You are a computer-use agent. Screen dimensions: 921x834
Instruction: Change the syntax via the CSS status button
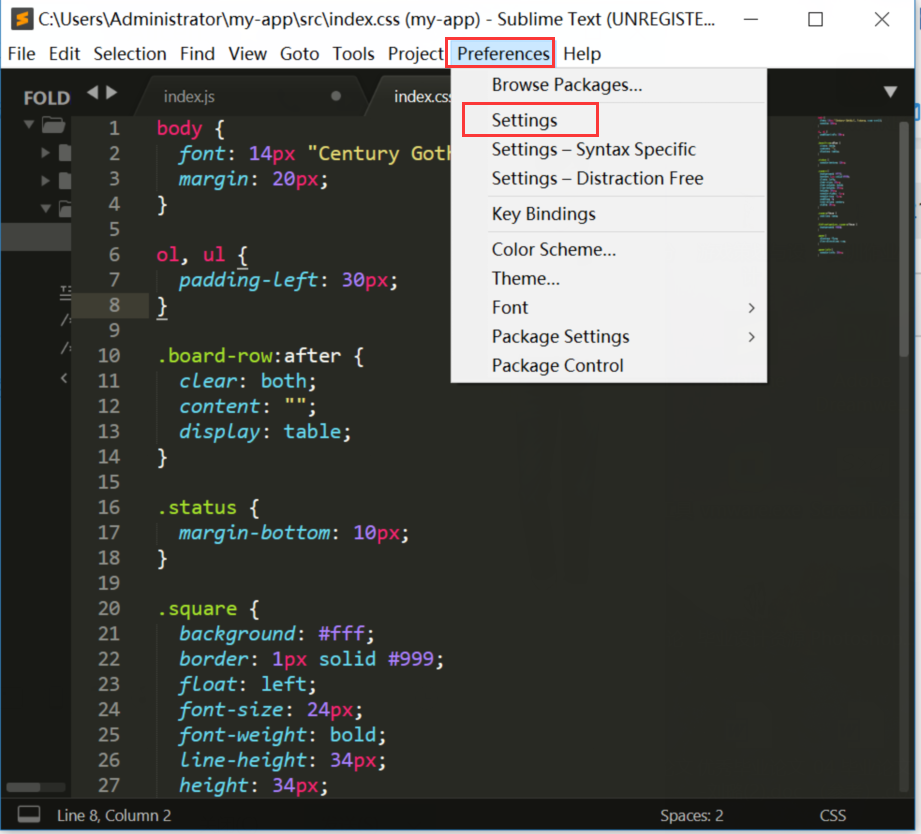832,815
